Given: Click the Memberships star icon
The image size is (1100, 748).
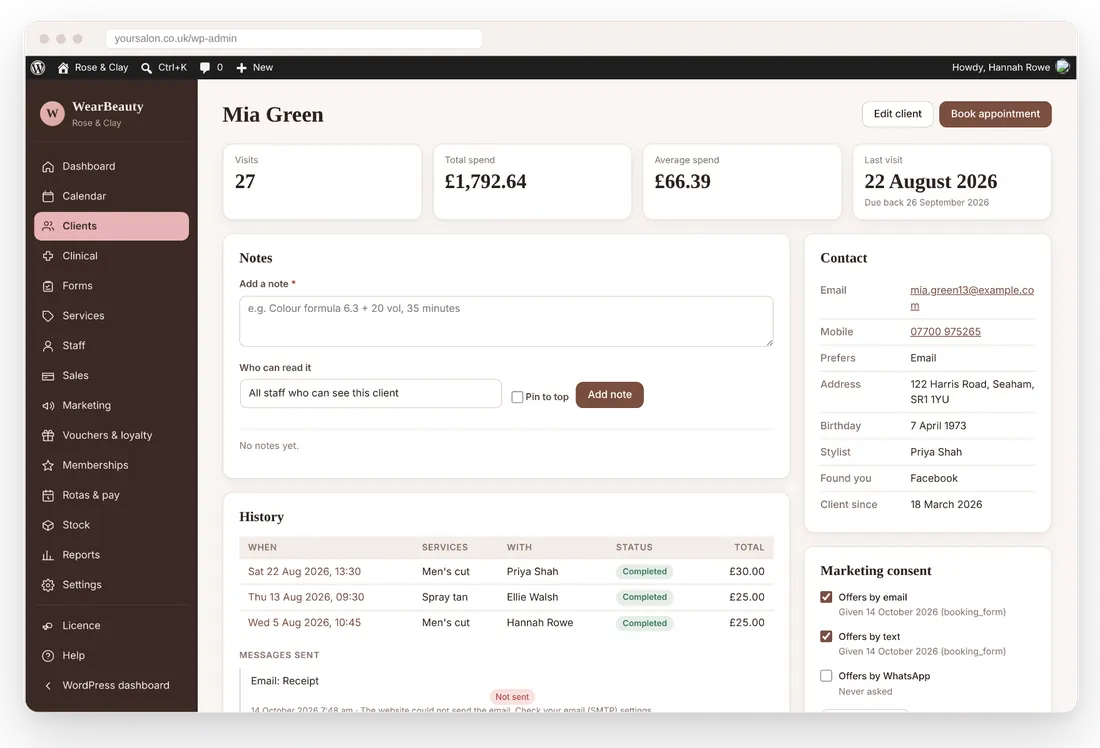Looking at the screenshot, I should point(48,466).
